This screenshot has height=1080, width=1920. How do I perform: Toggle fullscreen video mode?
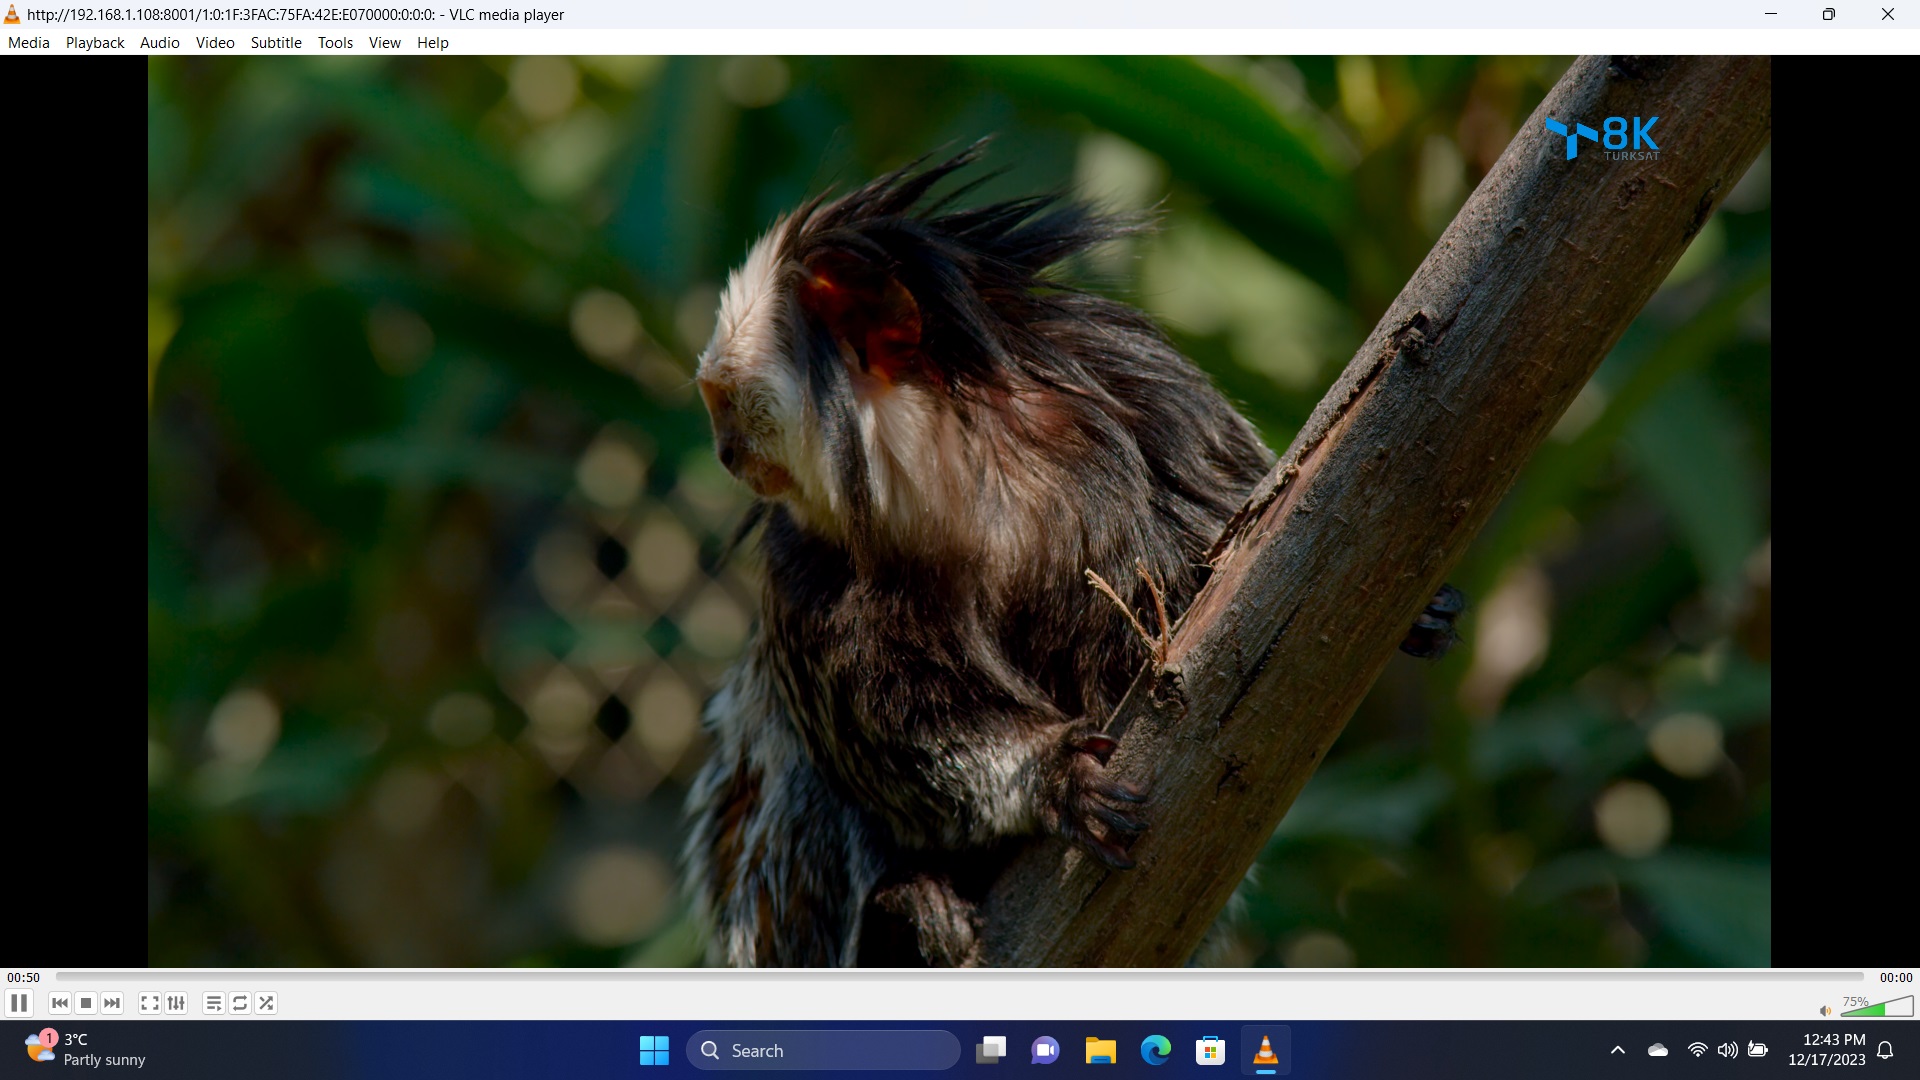click(149, 1003)
